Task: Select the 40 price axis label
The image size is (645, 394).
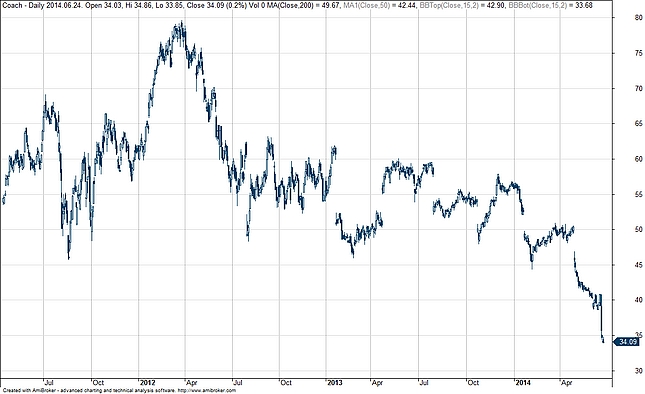Action: coord(638,300)
